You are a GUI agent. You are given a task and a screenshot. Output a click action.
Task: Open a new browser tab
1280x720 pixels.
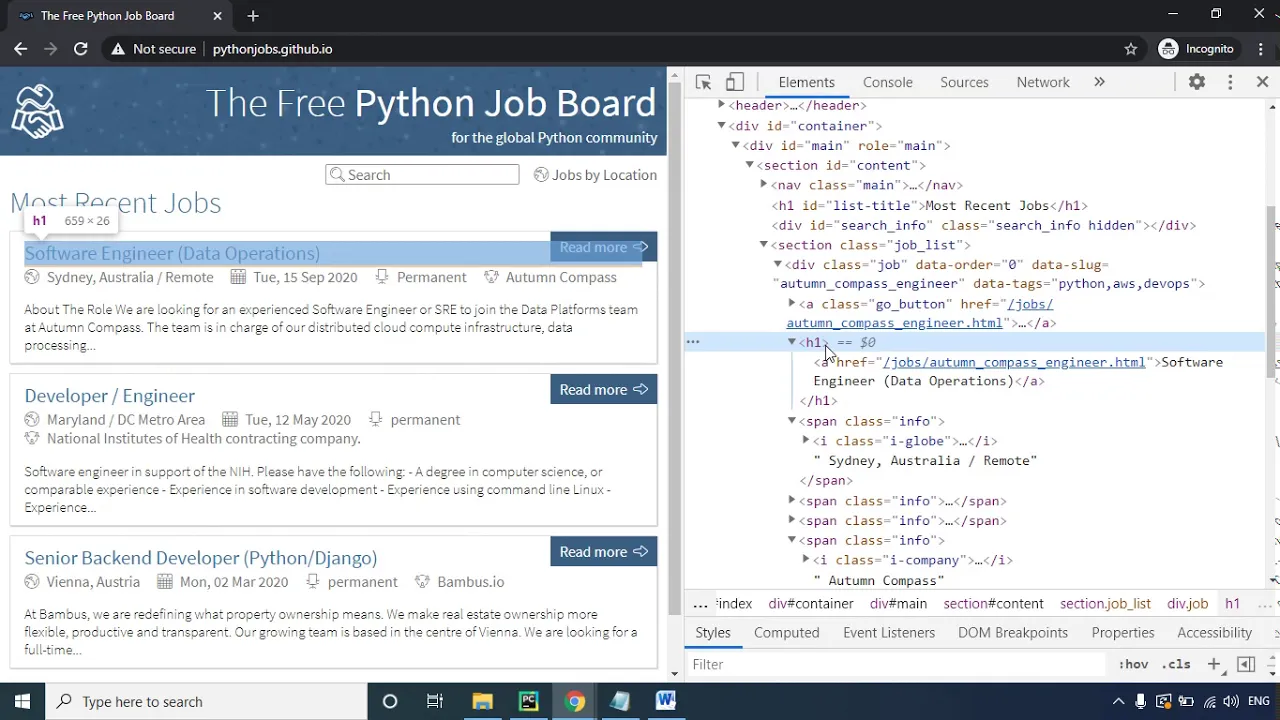click(x=253, y=16)
